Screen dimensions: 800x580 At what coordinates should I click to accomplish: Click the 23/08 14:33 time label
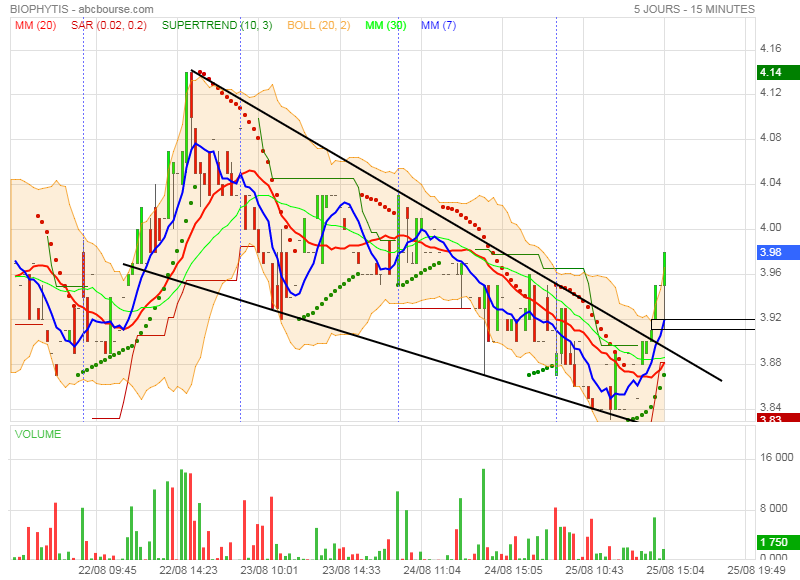[351, 570]
